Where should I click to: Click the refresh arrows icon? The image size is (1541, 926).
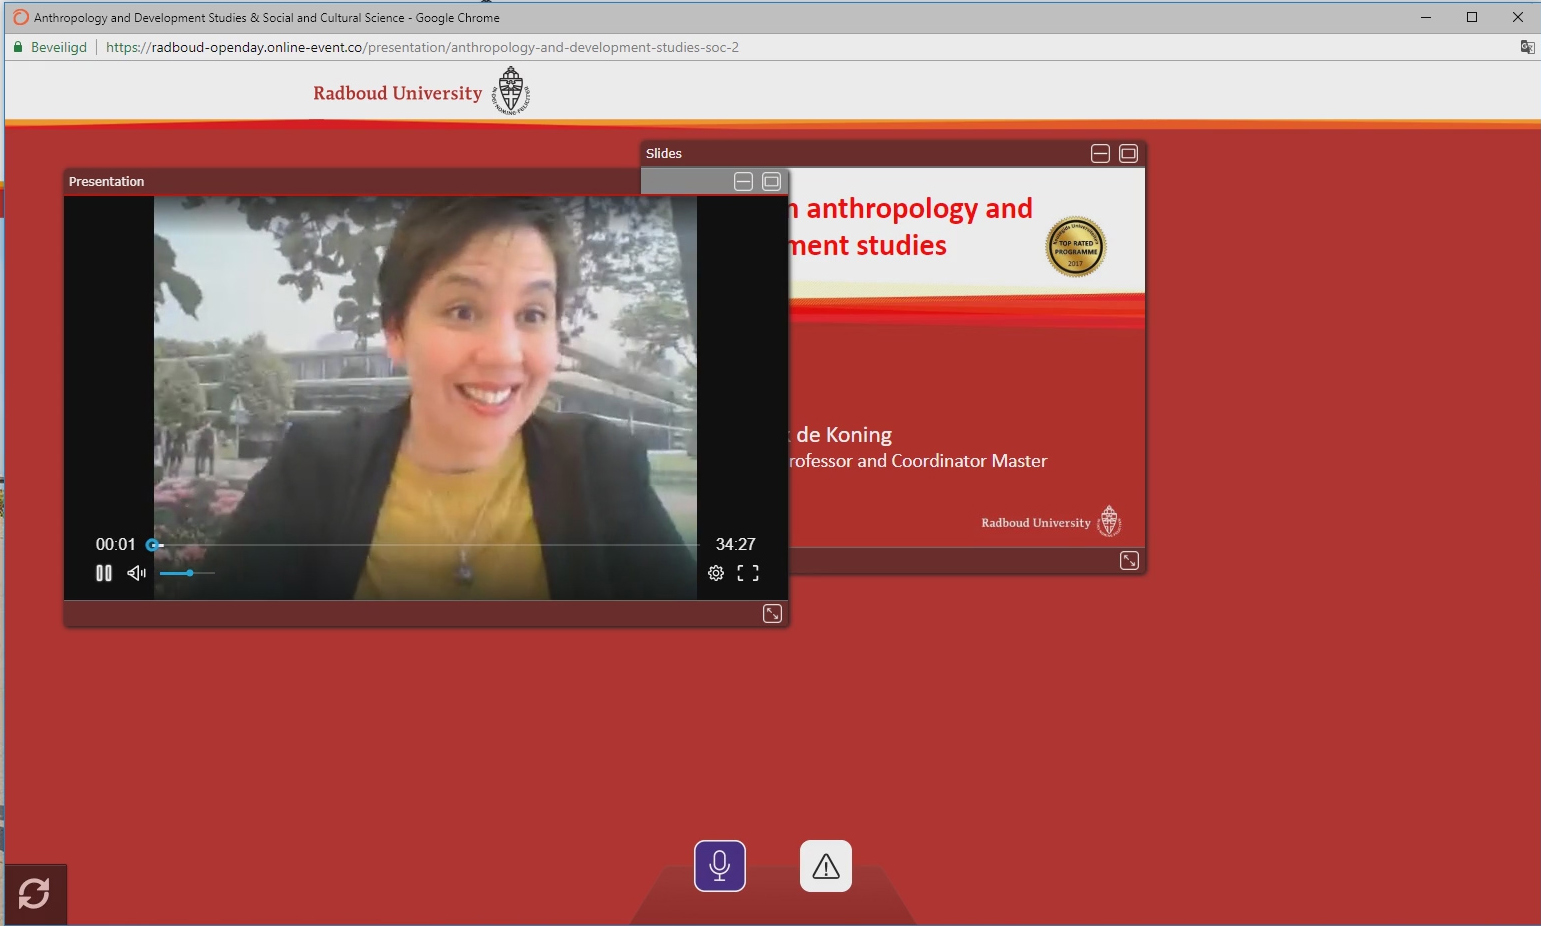pyautogui.click(x=35, y=893)
